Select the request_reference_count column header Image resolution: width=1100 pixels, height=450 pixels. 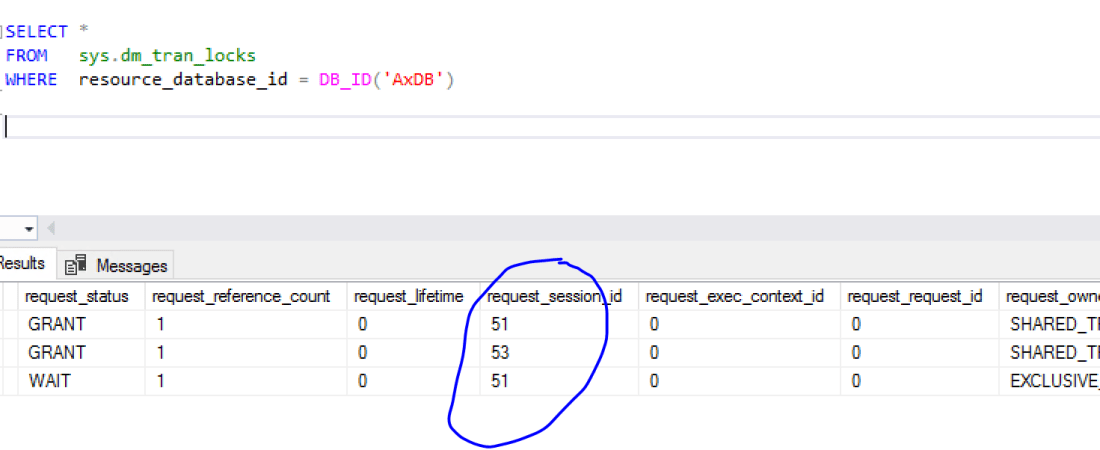(x=240, y=296)
